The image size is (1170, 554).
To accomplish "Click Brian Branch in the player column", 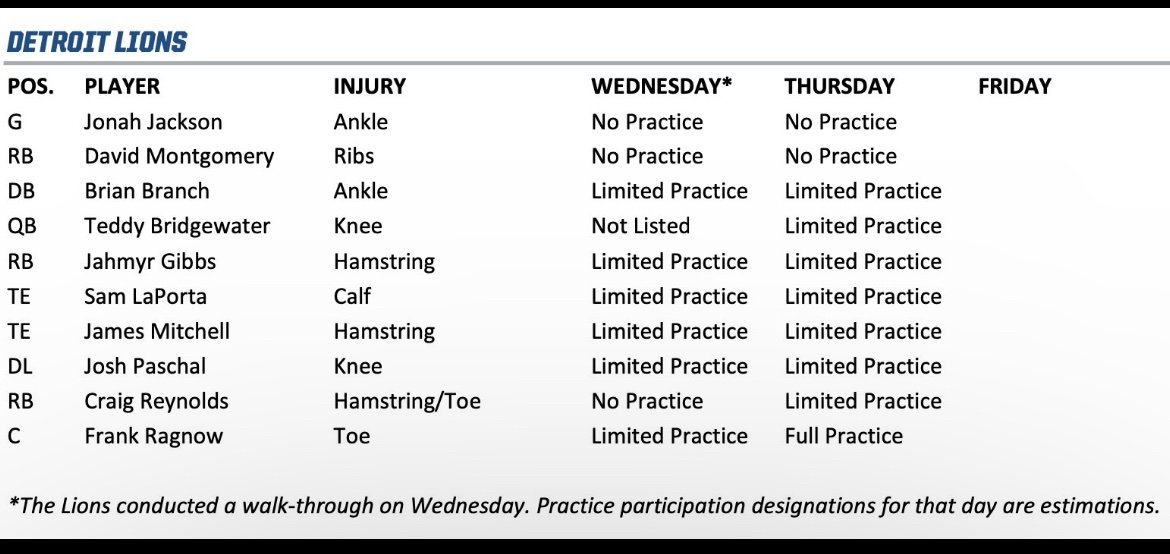I will pyautogui.click(x=147, y=191).
